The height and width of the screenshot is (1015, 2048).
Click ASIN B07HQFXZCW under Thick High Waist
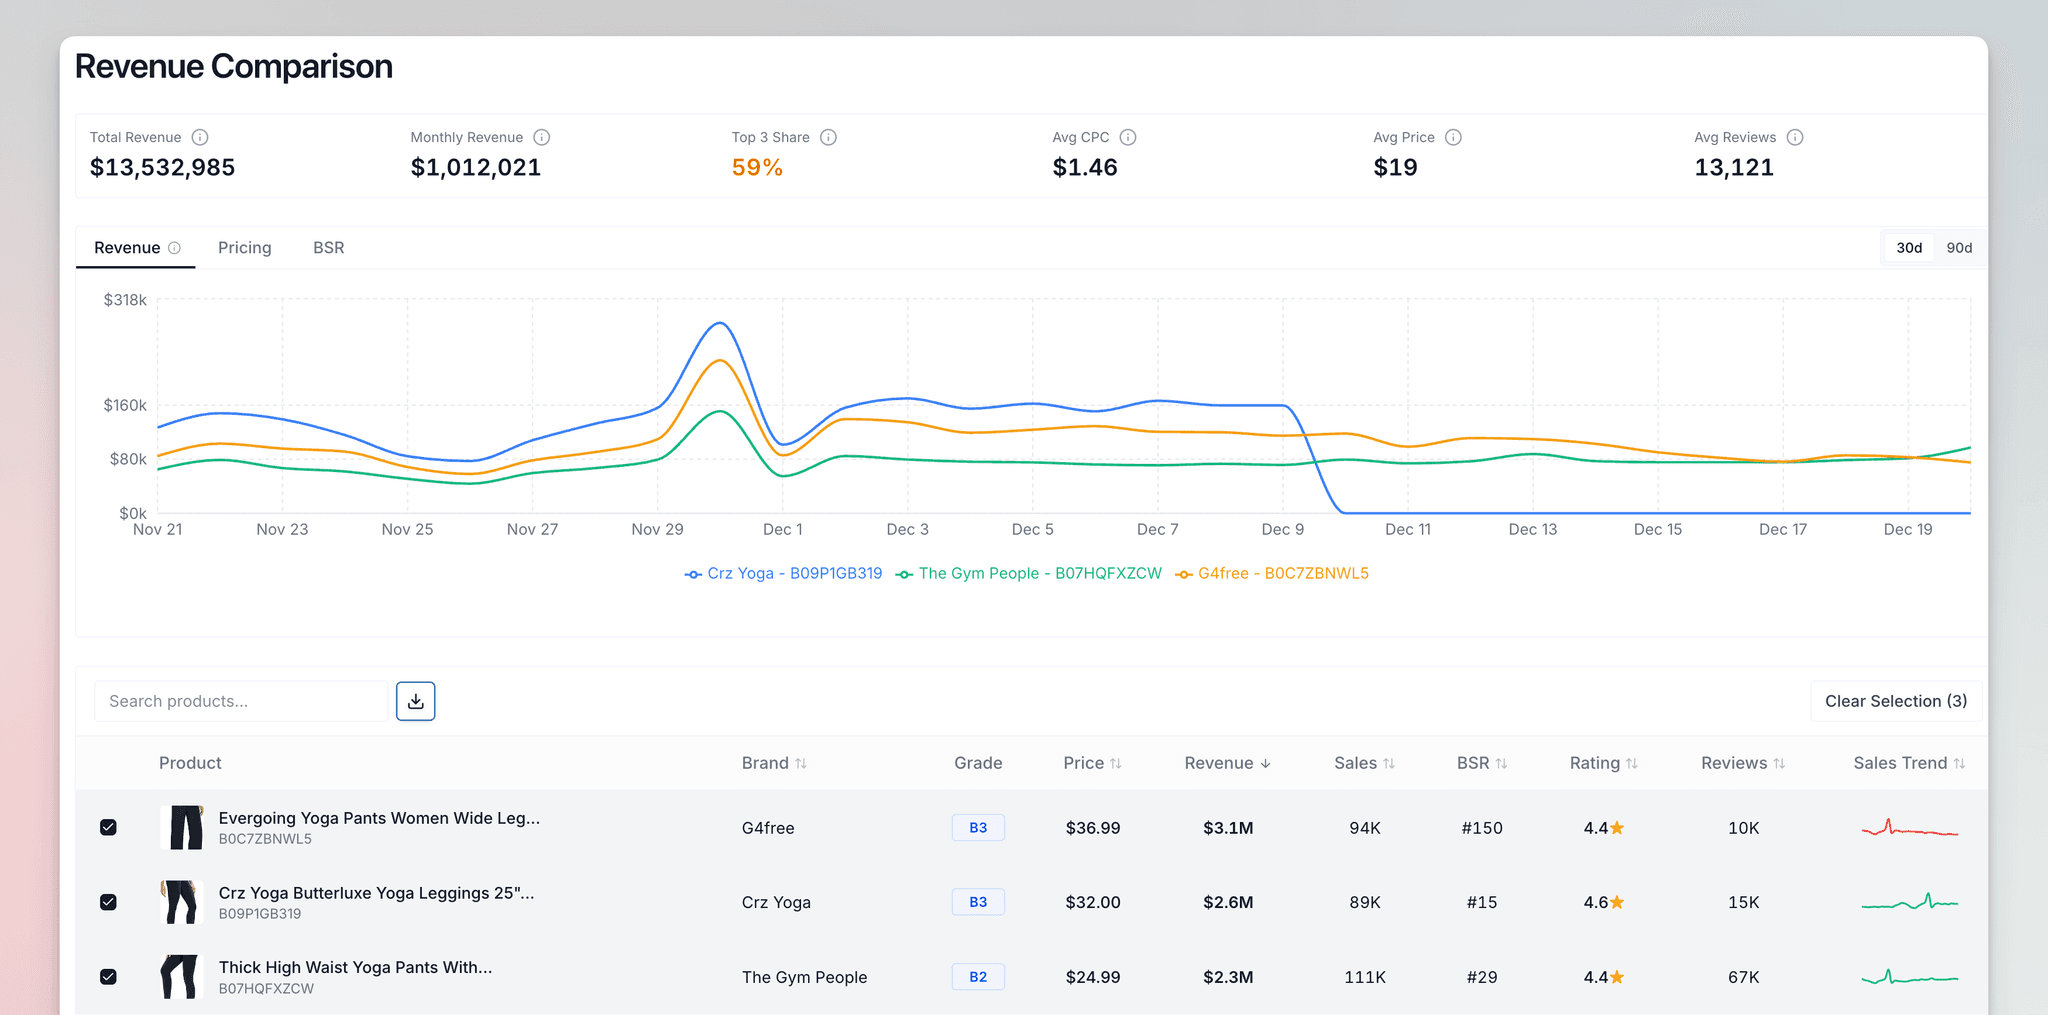tap(266, 989)
